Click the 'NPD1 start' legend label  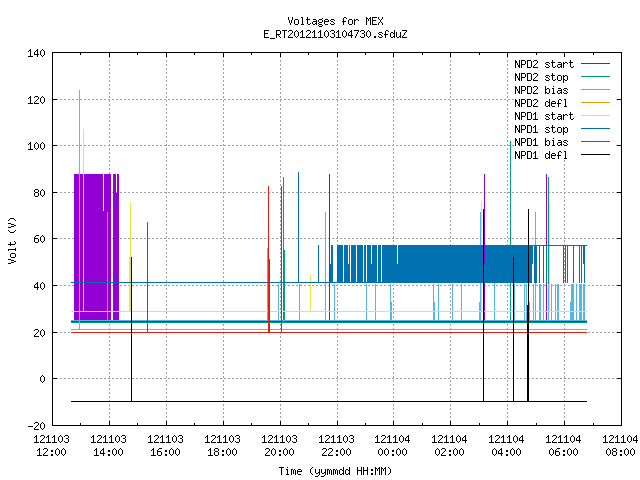(544, 116)
